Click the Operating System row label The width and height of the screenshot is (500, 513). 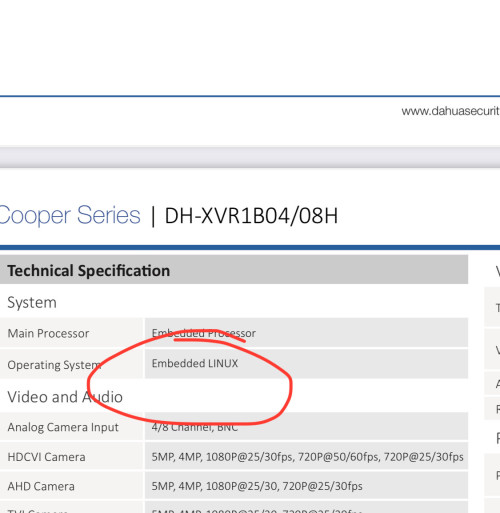(x=54, y=365)
